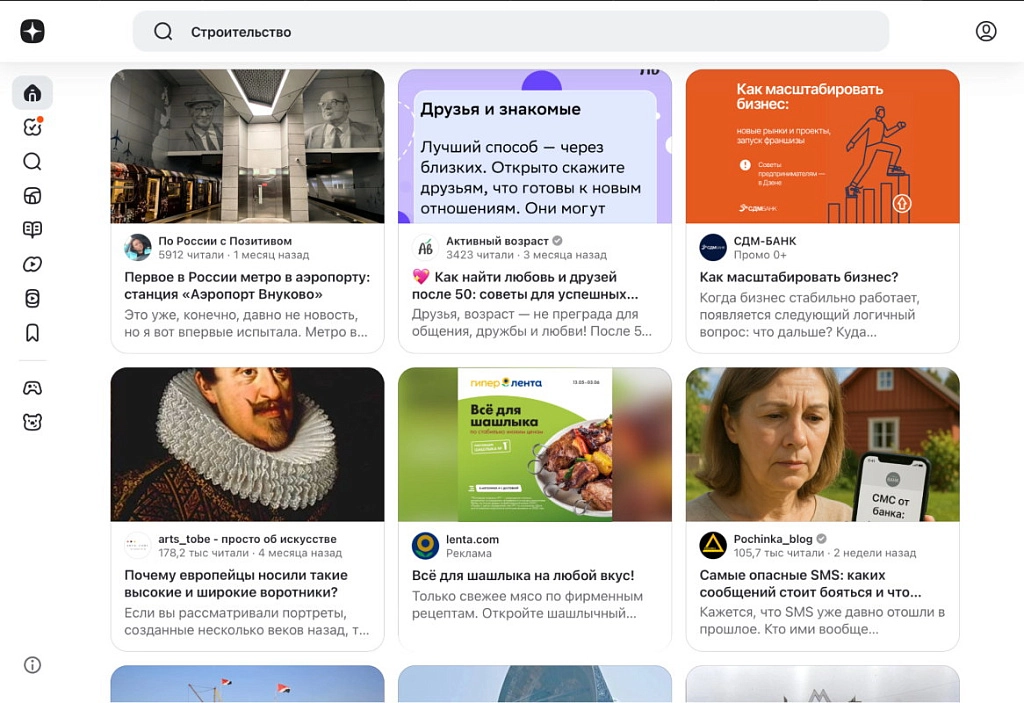Open the video play icon in sidebar
1024x703 pixels.
32,264
